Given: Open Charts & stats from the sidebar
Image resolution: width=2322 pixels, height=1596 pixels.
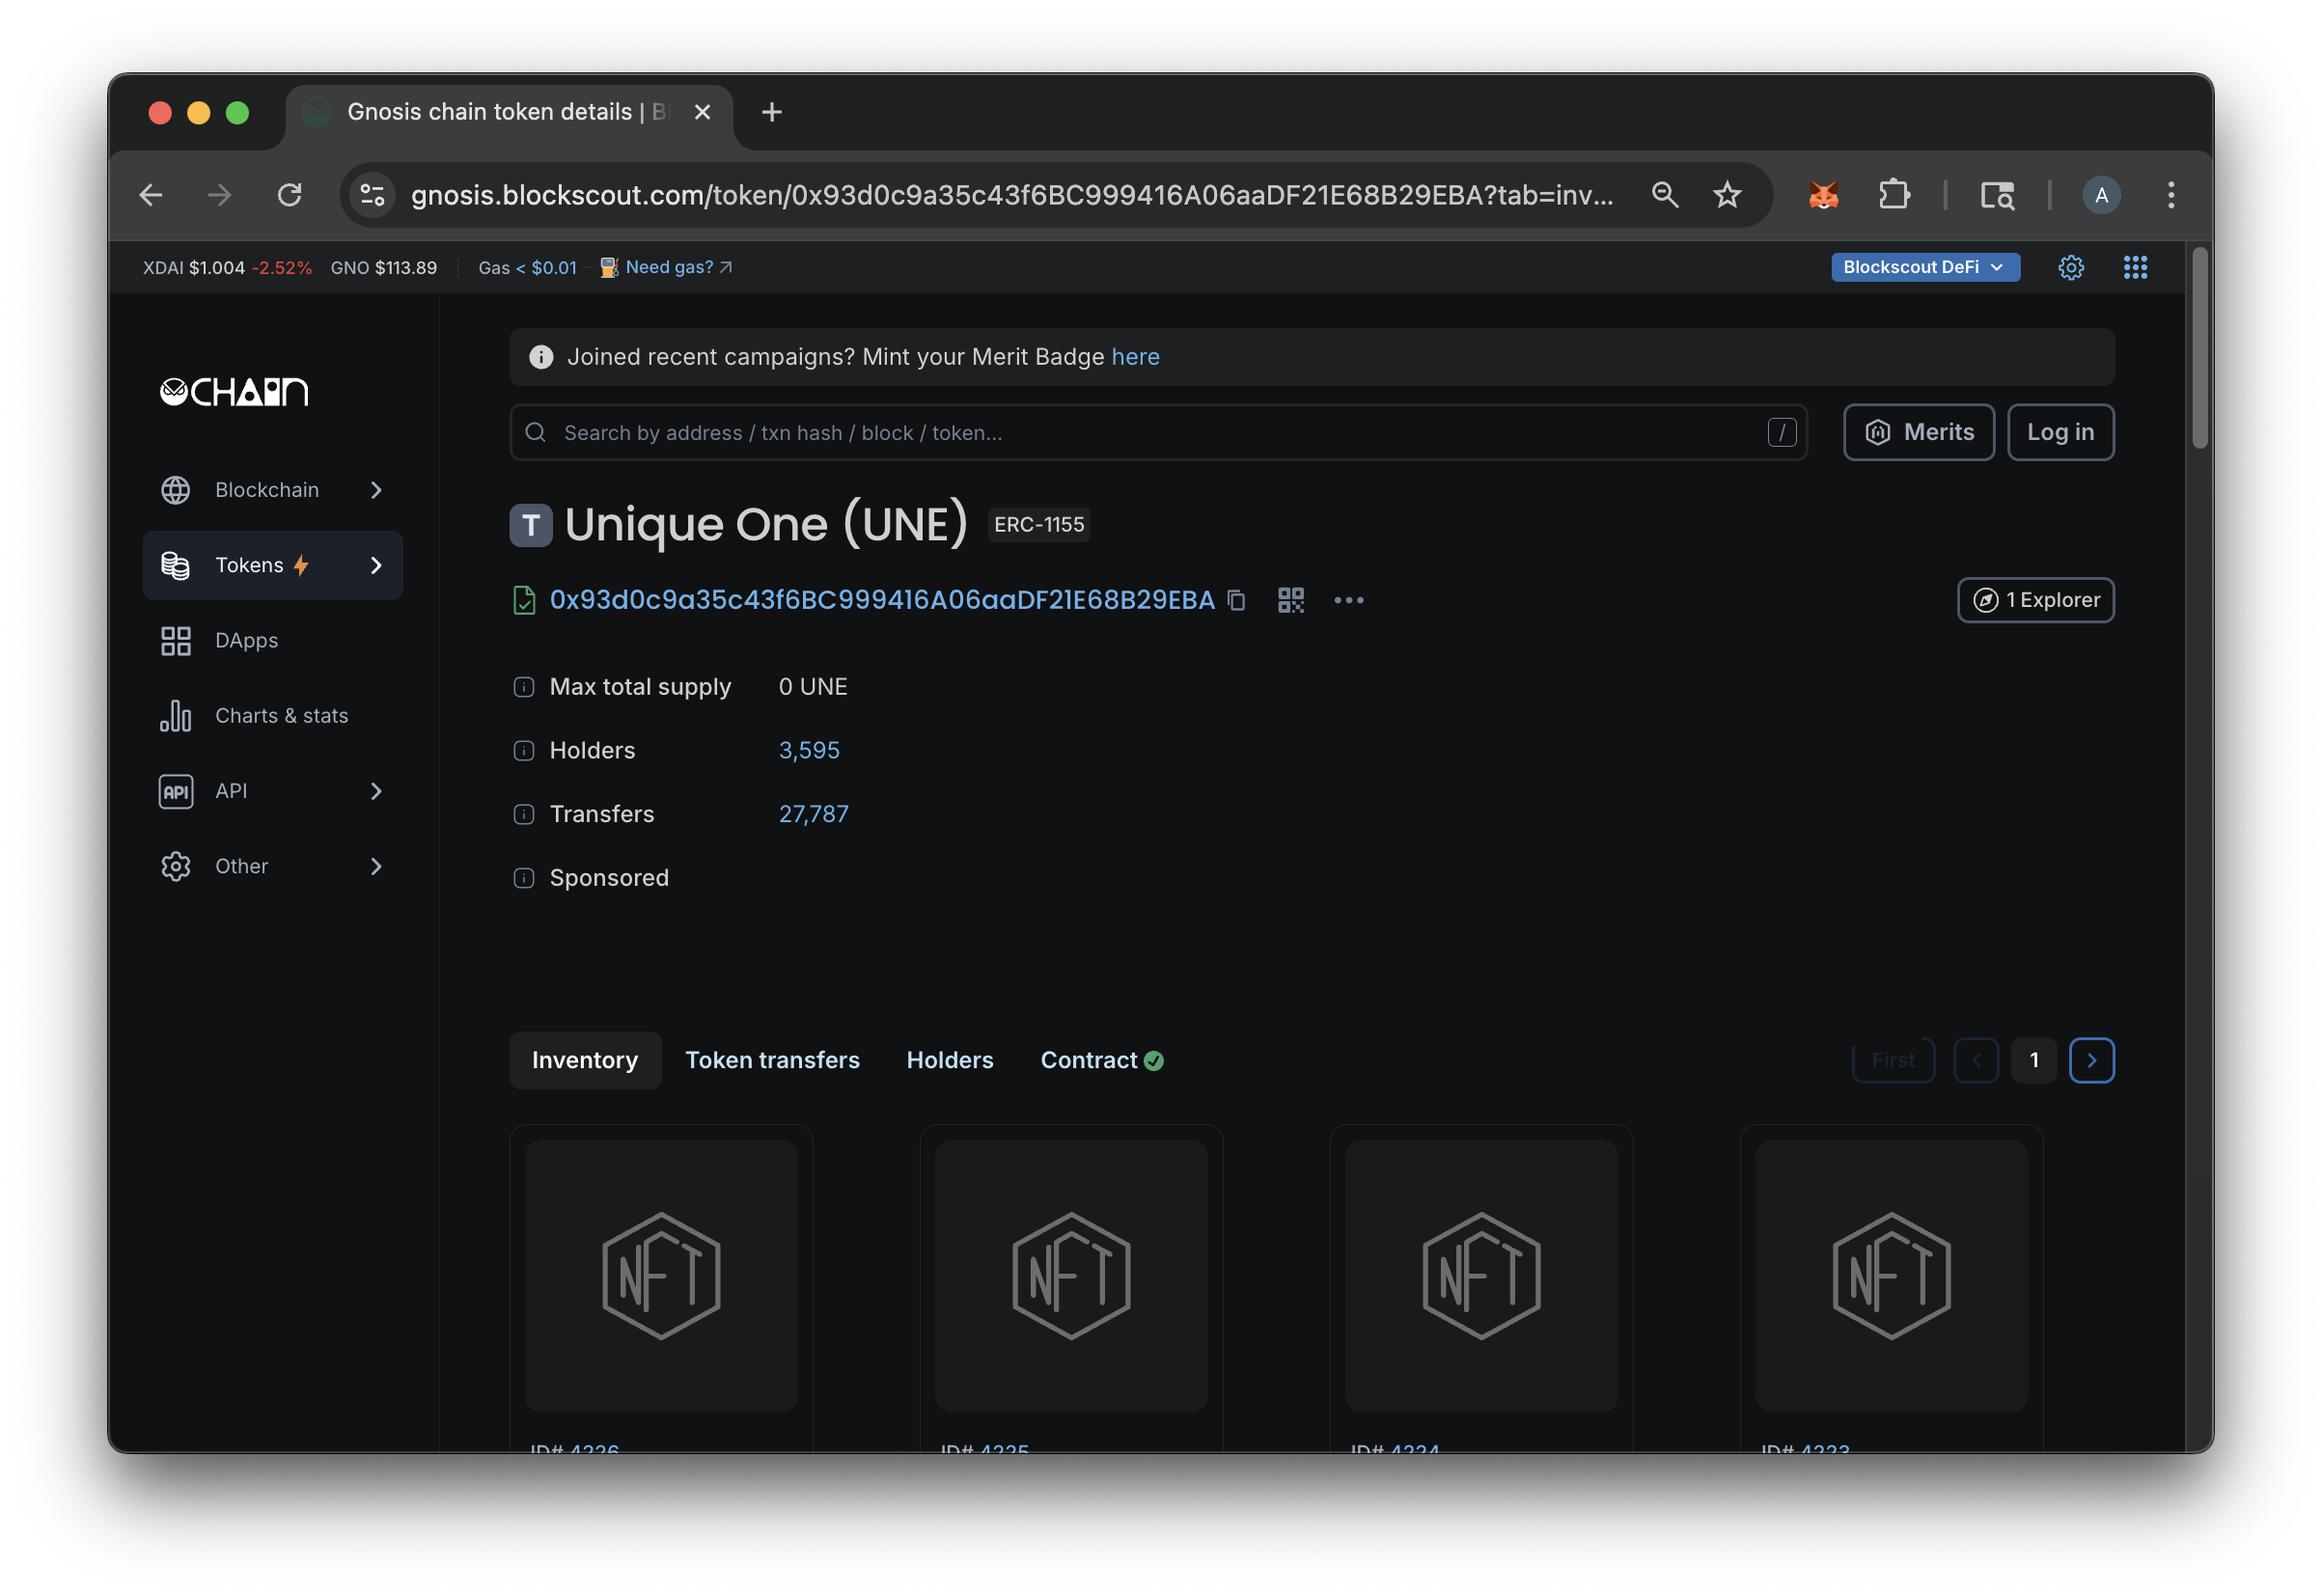Looking at the screenshot, I should 281,715.
